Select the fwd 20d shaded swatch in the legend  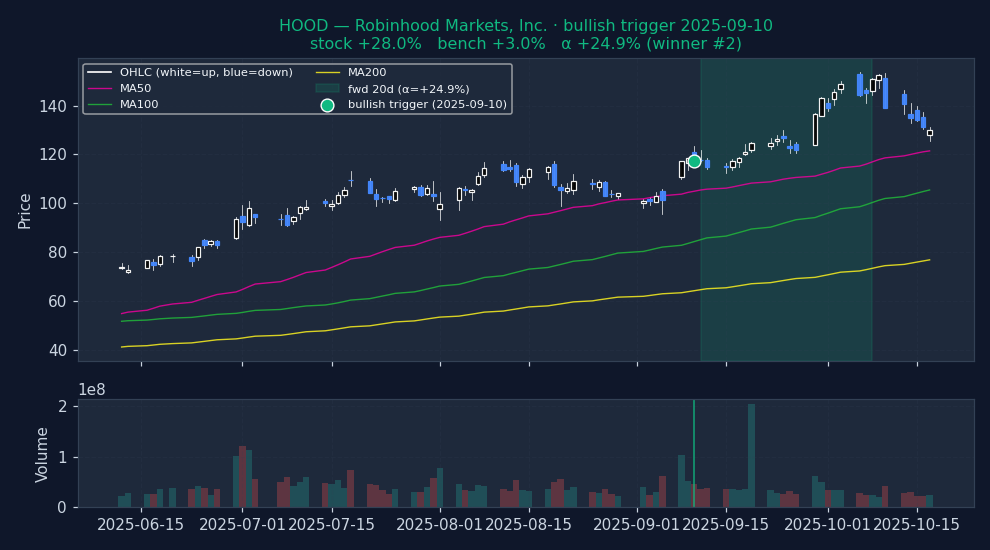pos(327,89)
